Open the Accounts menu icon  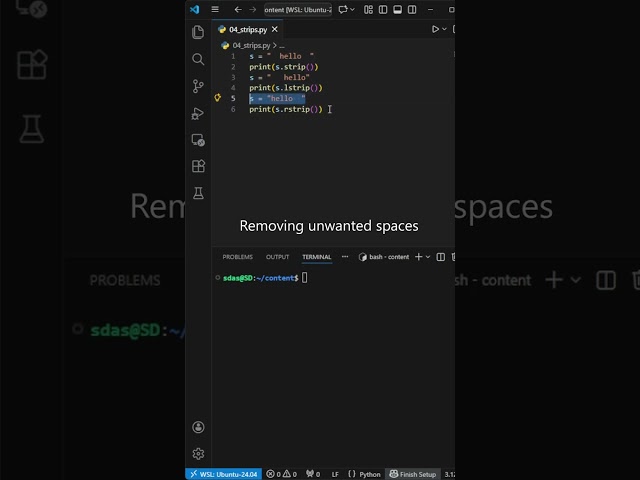pos(198,427)
